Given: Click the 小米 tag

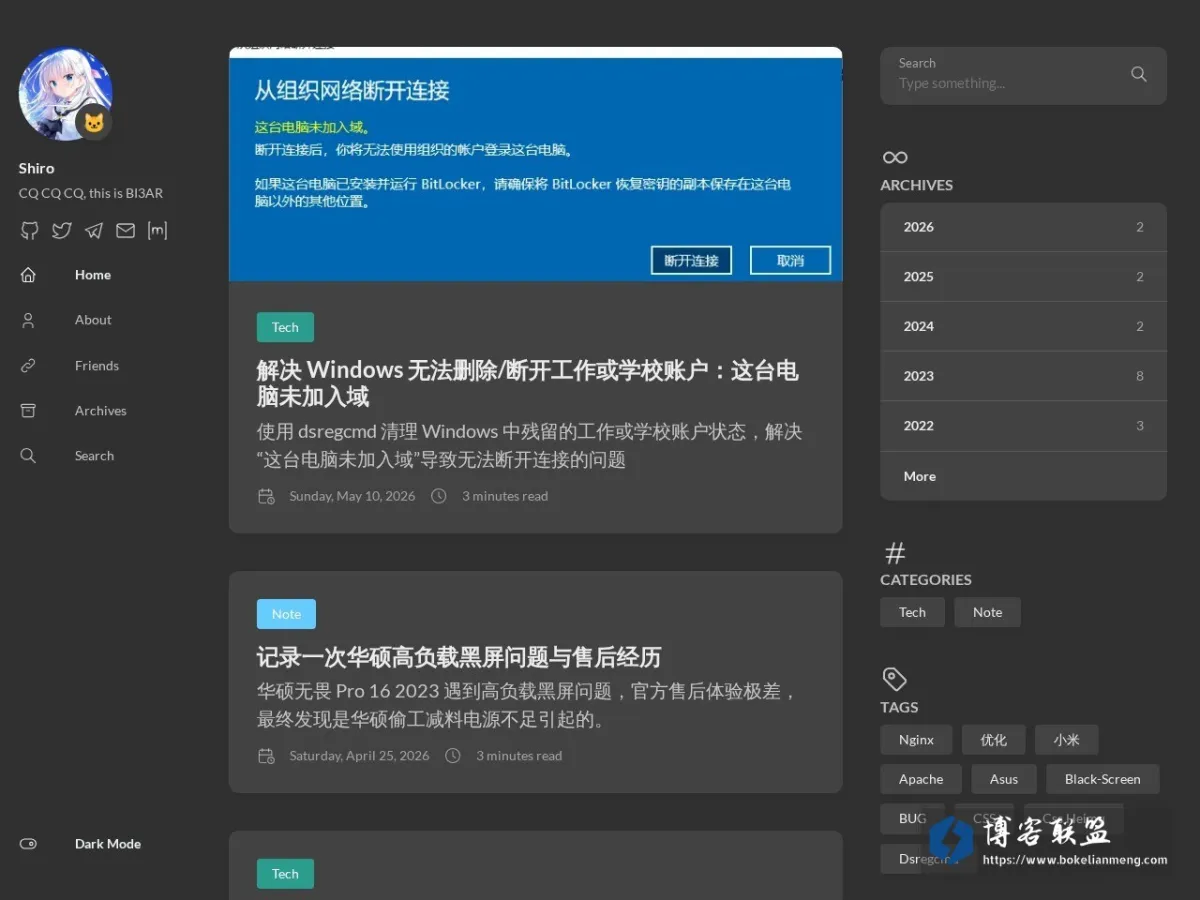Looking at the screenshot, I should [1066, 740].
